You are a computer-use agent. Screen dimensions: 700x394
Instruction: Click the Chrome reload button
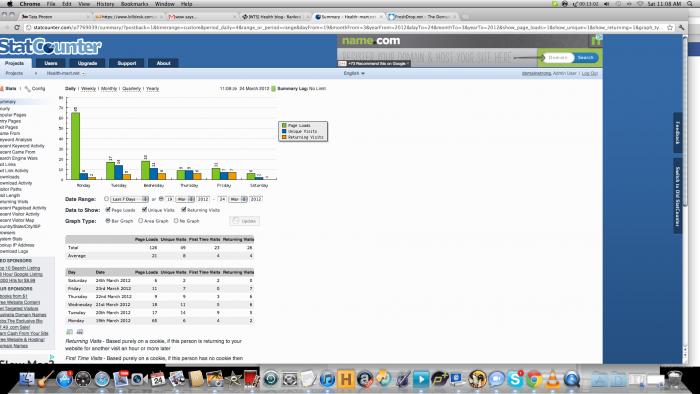click(17, 28)
